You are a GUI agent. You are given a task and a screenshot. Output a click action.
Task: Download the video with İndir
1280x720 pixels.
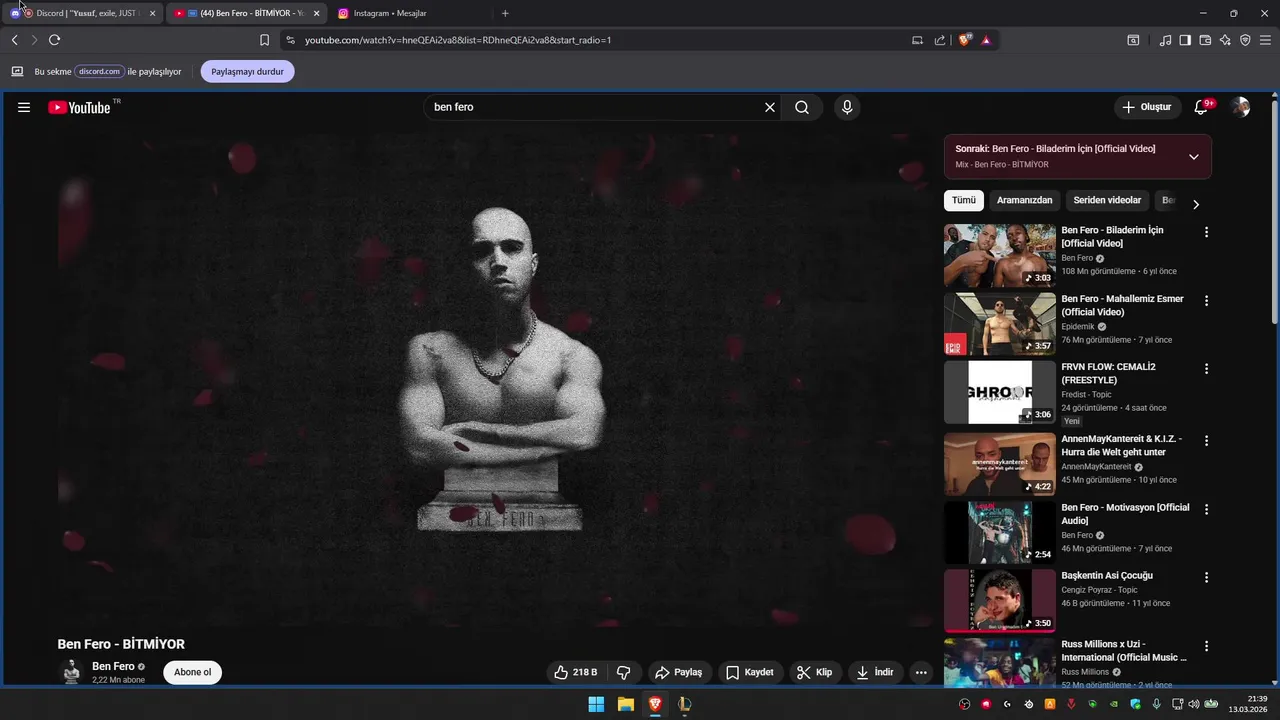pos(875,672)
